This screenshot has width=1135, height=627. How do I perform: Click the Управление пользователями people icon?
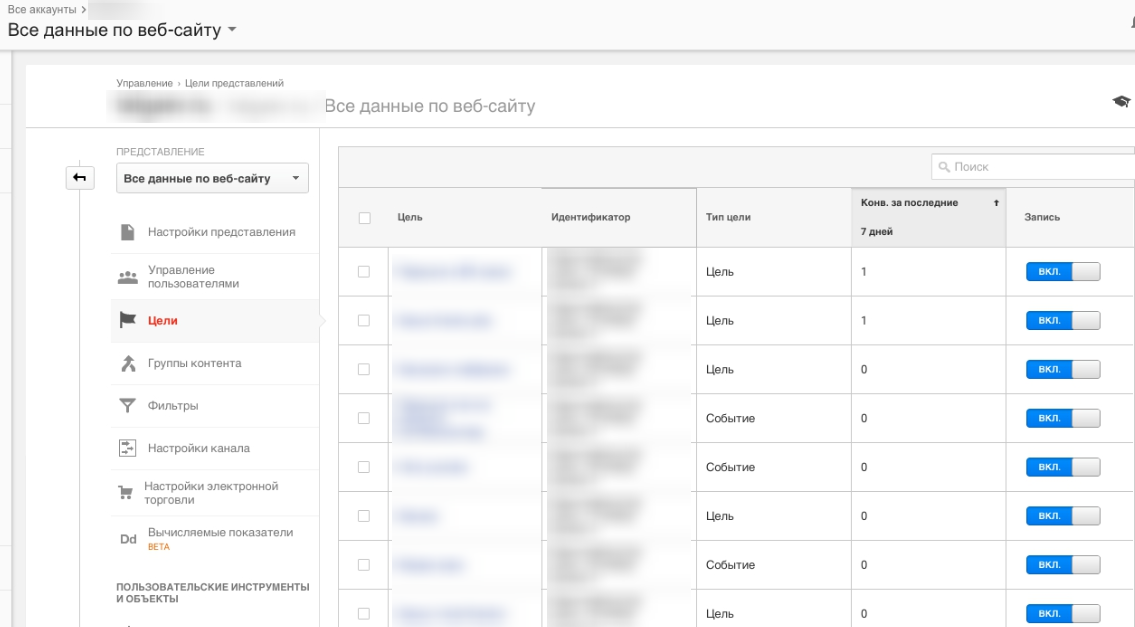tap(127, 277)
